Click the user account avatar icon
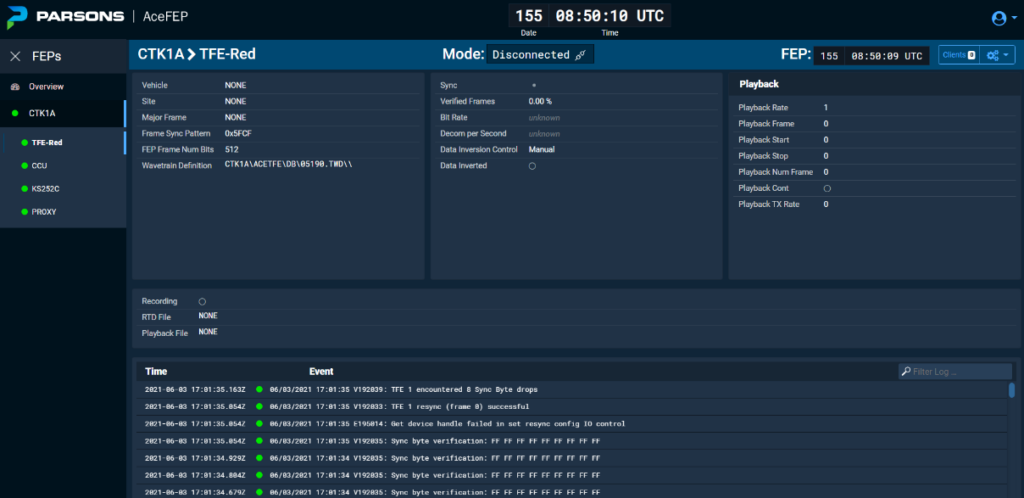This screenshot has width=1024, height=498. click(998, 18)
